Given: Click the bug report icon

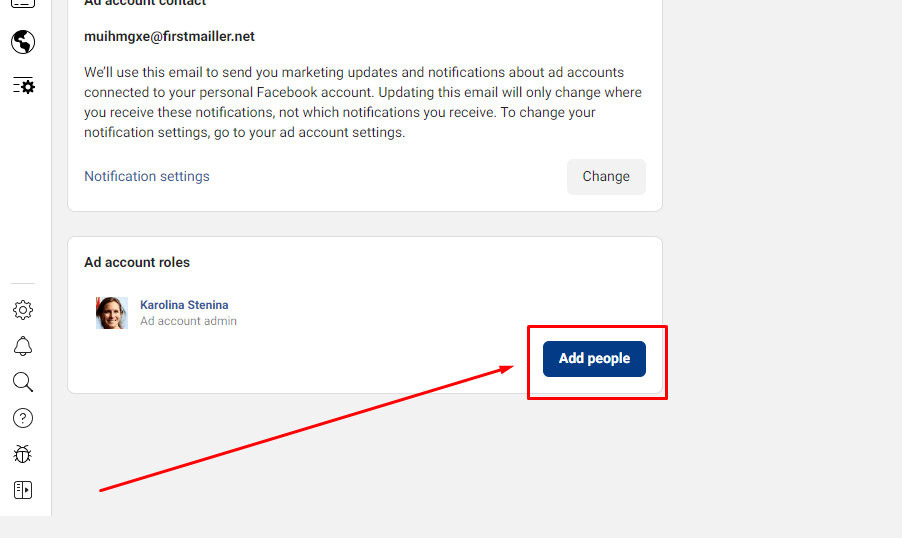Looking at the screenshot, I should 23,454.
